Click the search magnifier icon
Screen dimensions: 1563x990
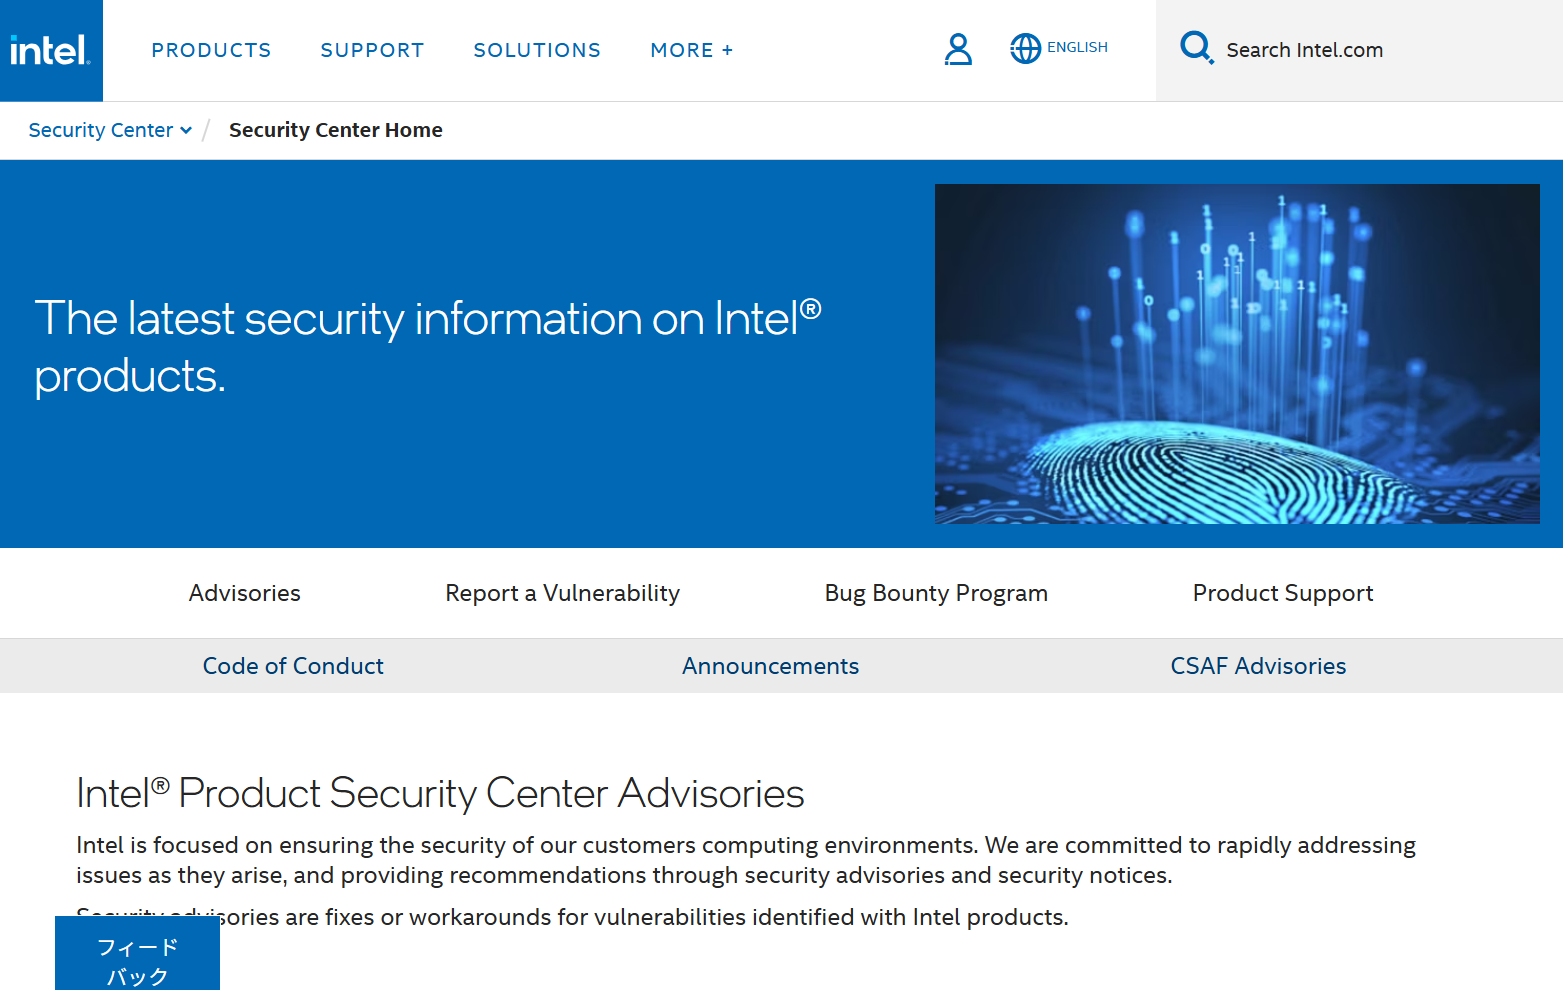1196,48
